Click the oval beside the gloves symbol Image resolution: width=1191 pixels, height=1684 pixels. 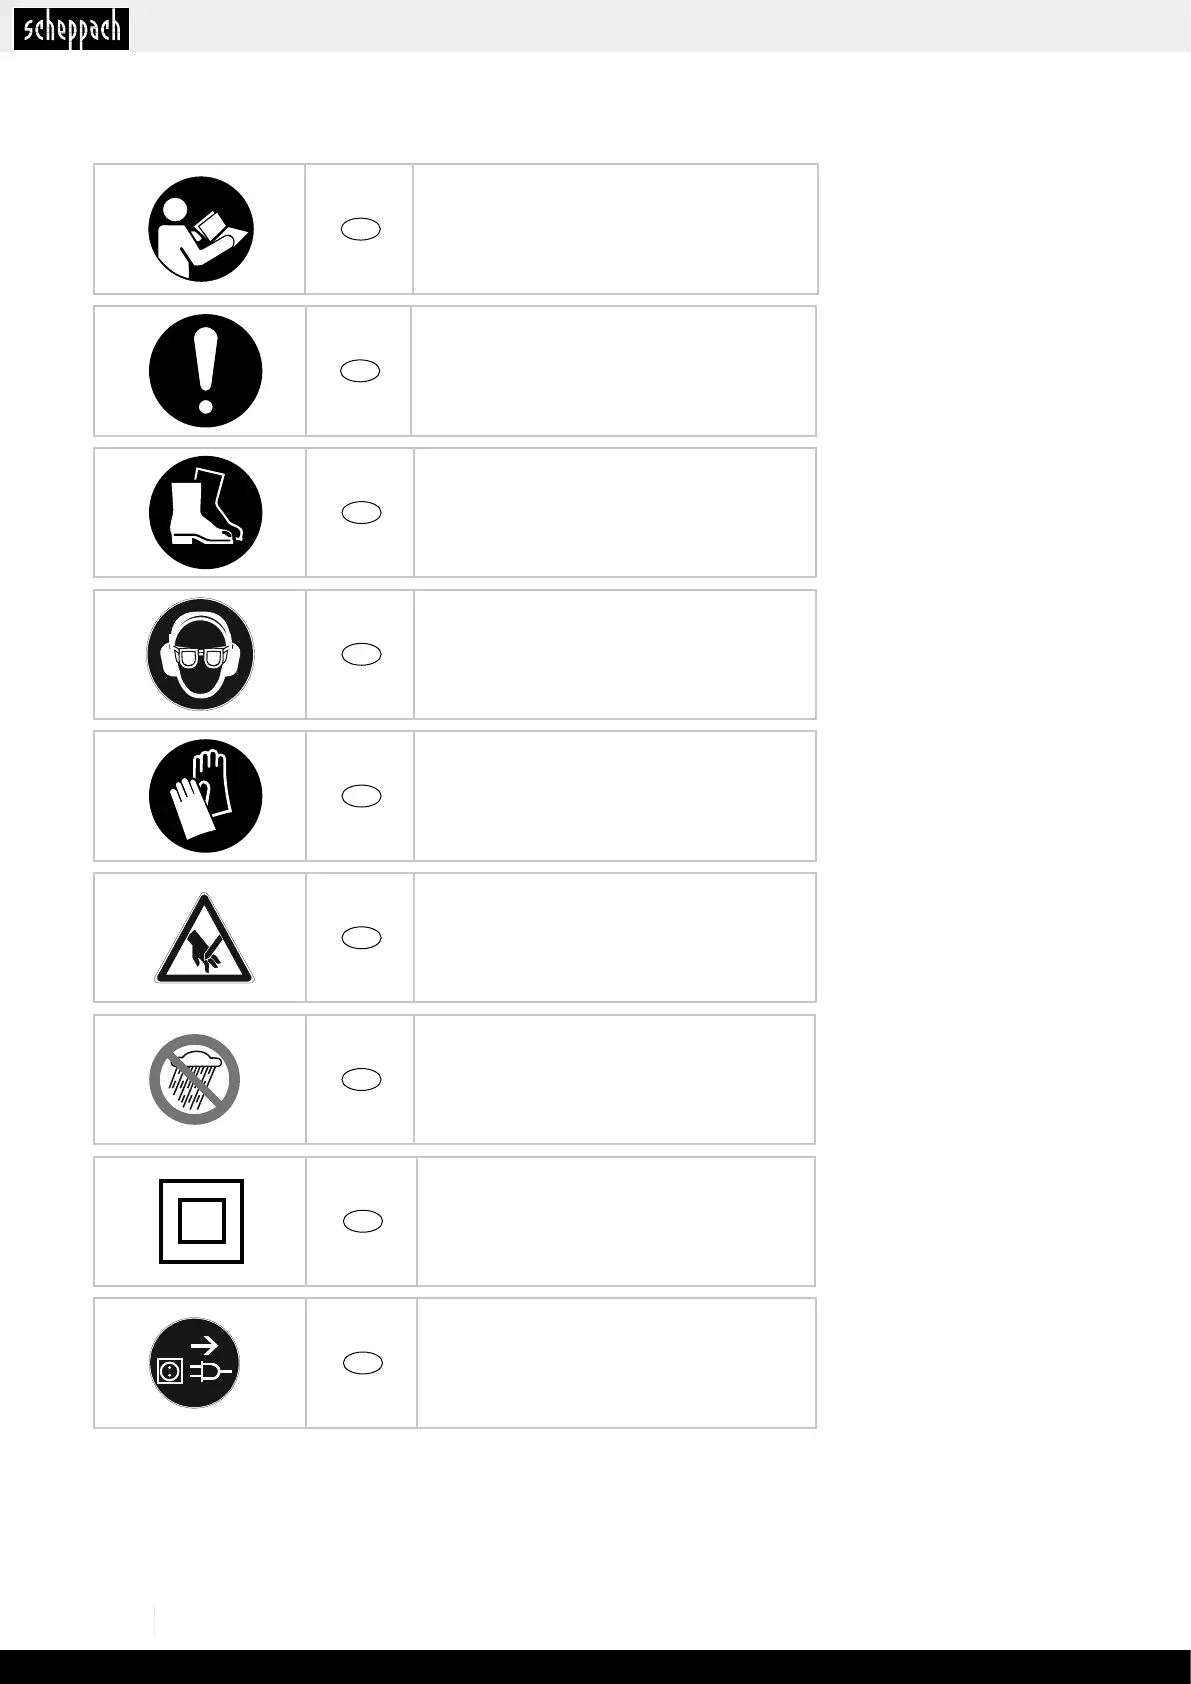(x=362, y=796)
